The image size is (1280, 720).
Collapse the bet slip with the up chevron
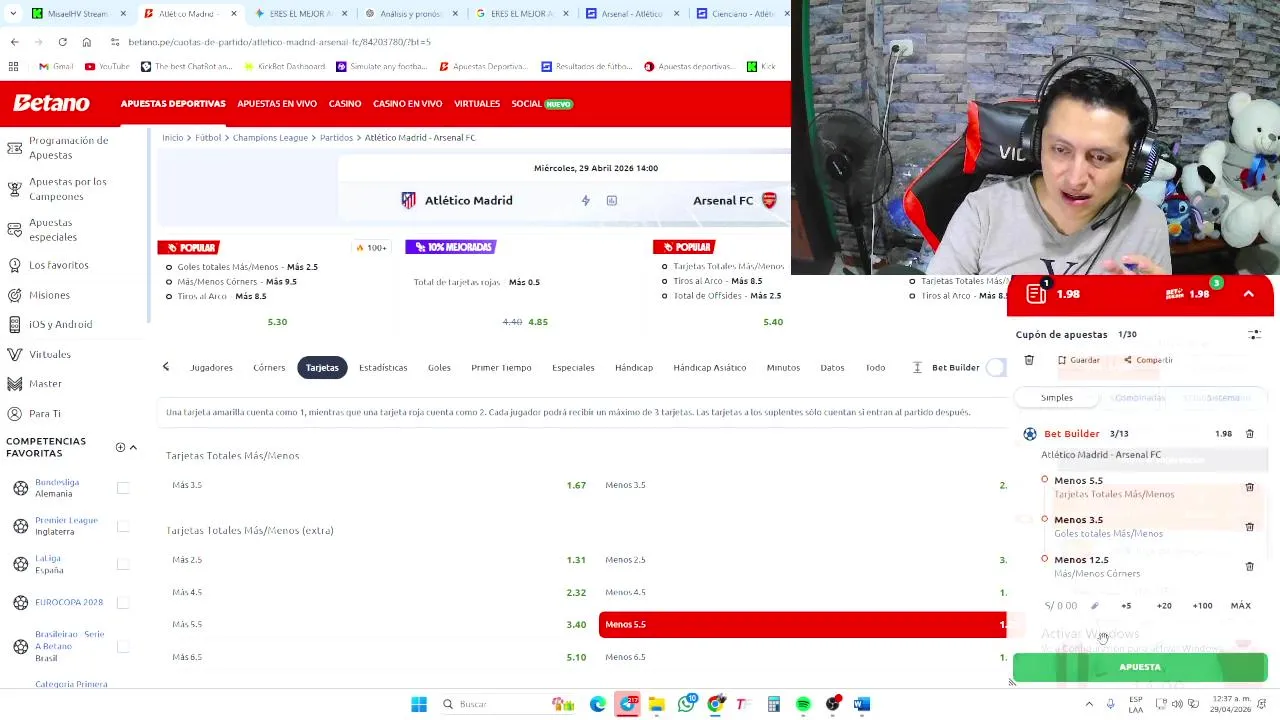[x=1249, y=294]
